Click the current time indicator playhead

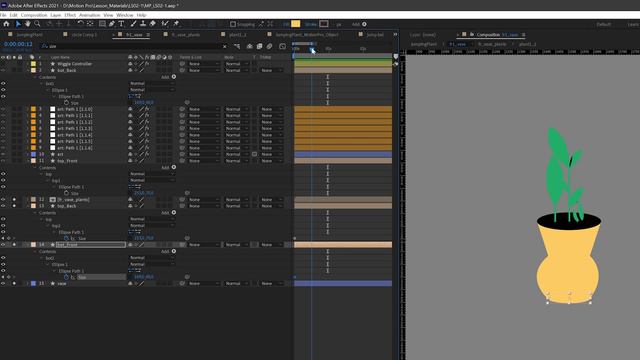tap(311, 50)
